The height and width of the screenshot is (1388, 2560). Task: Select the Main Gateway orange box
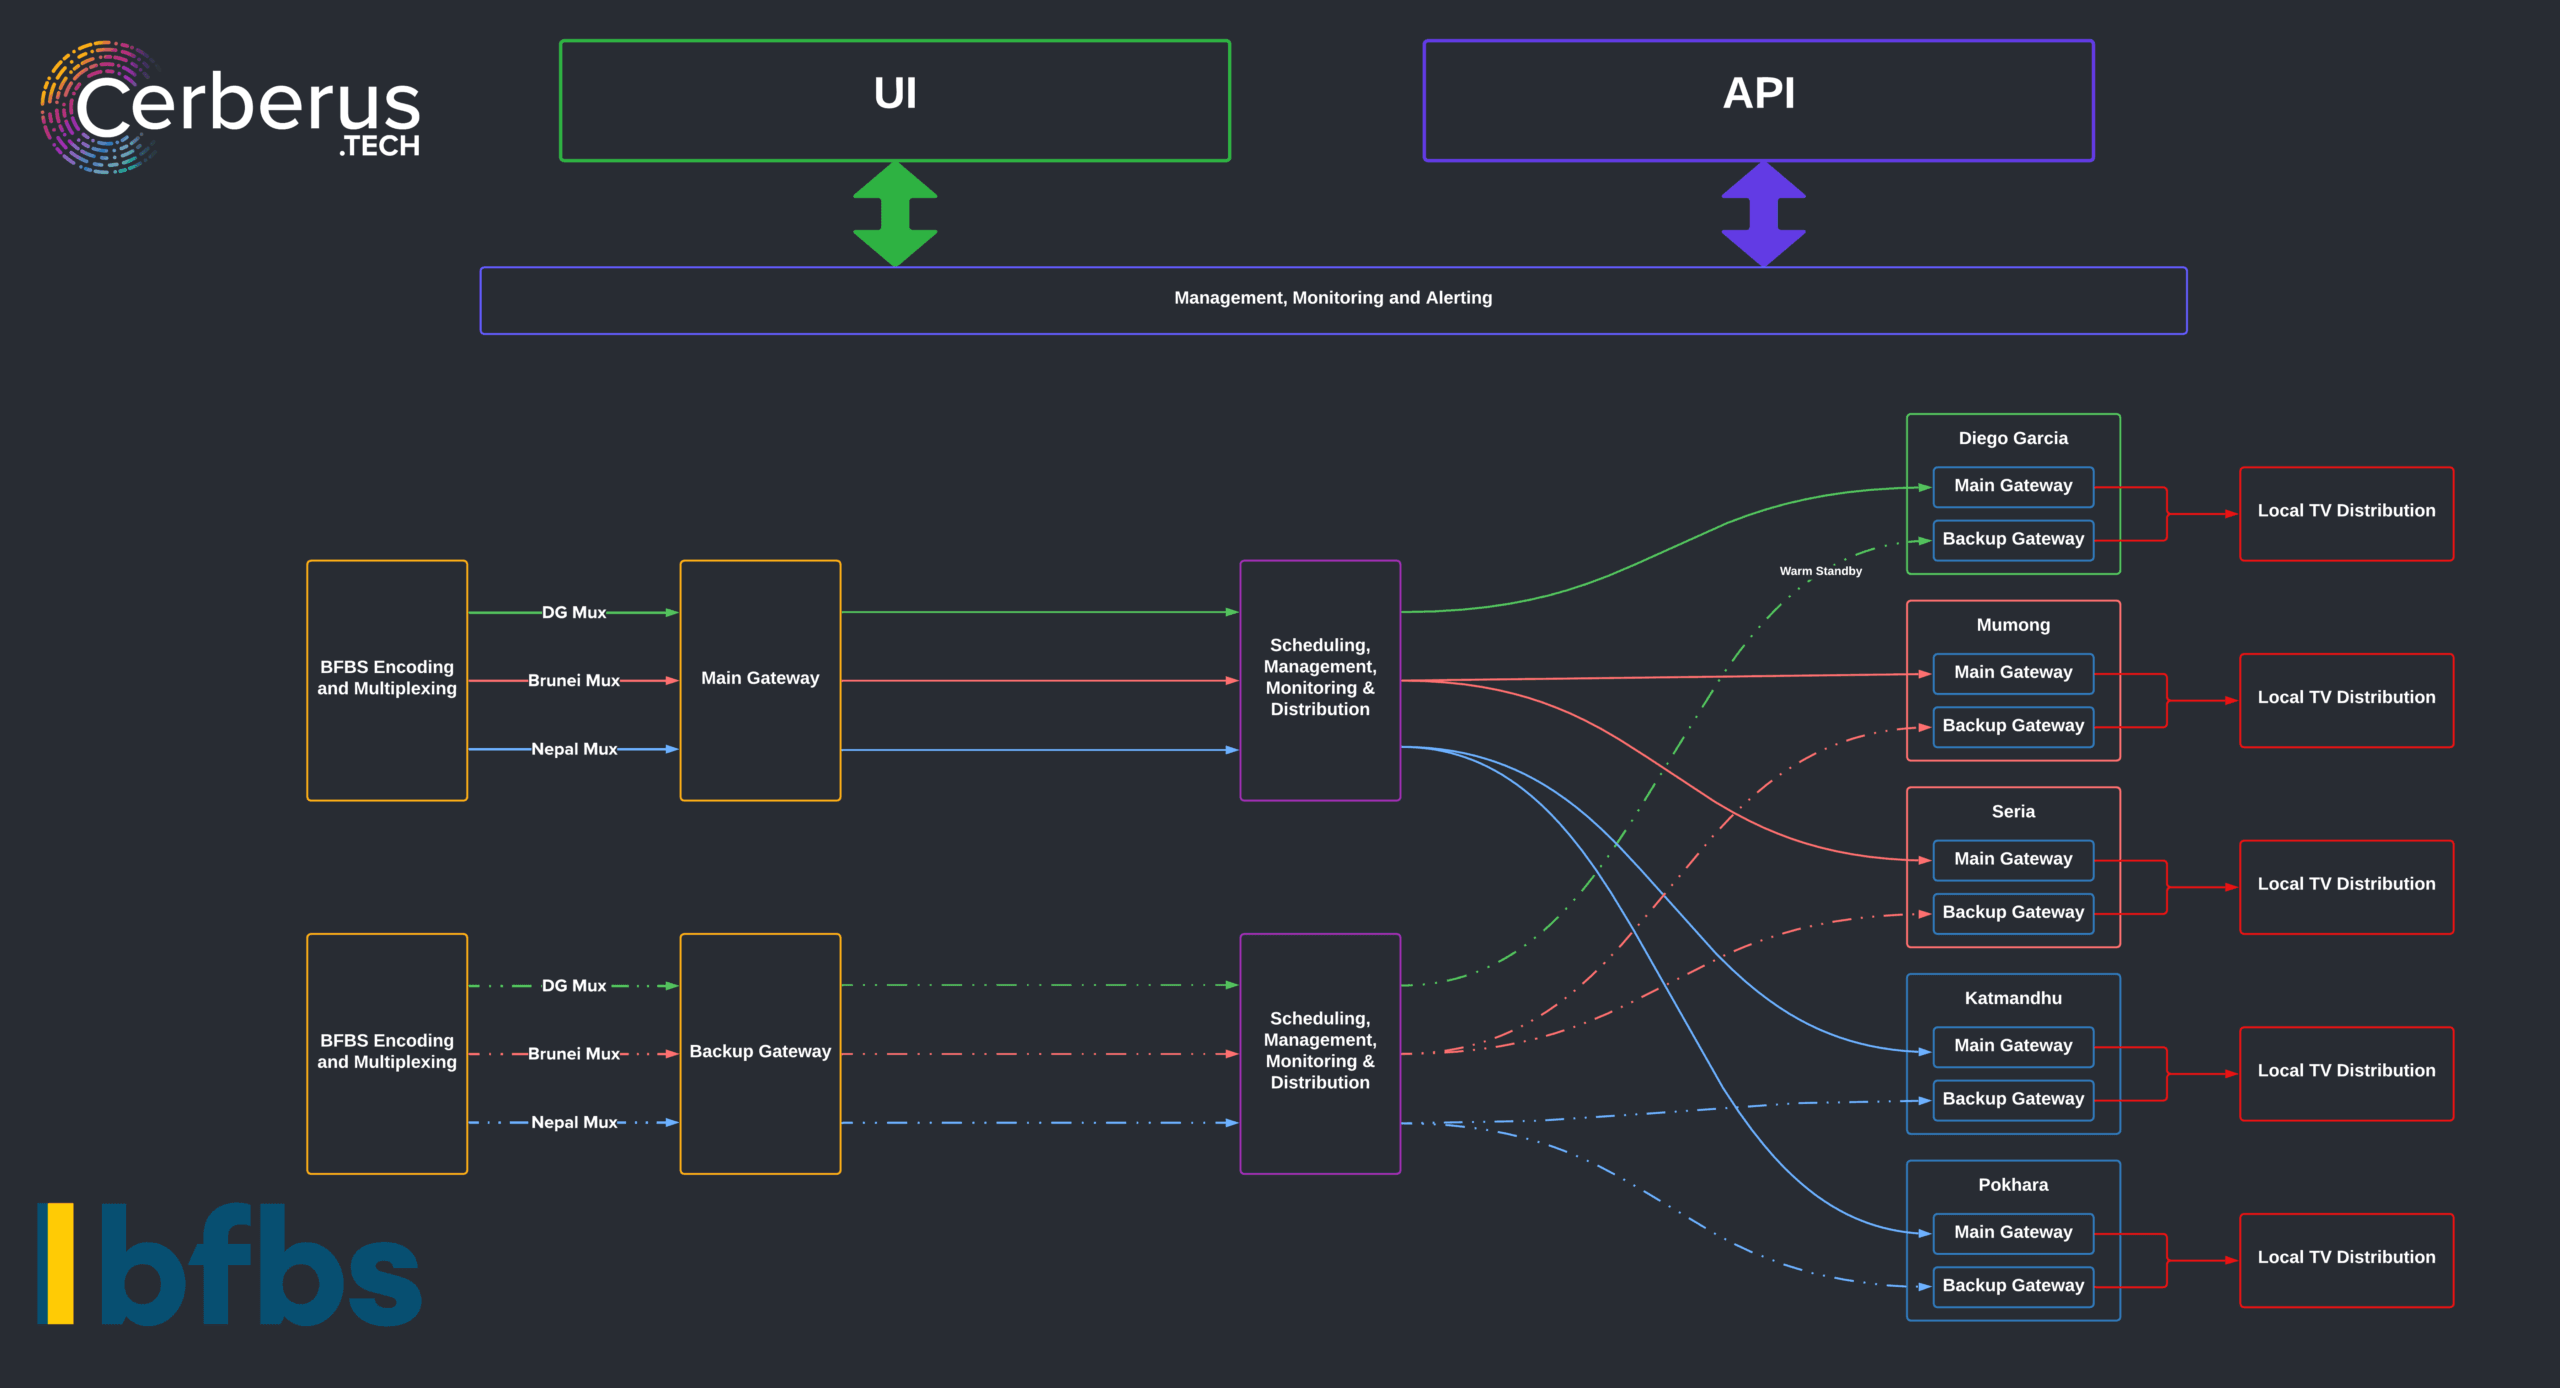tap(760, 680)
